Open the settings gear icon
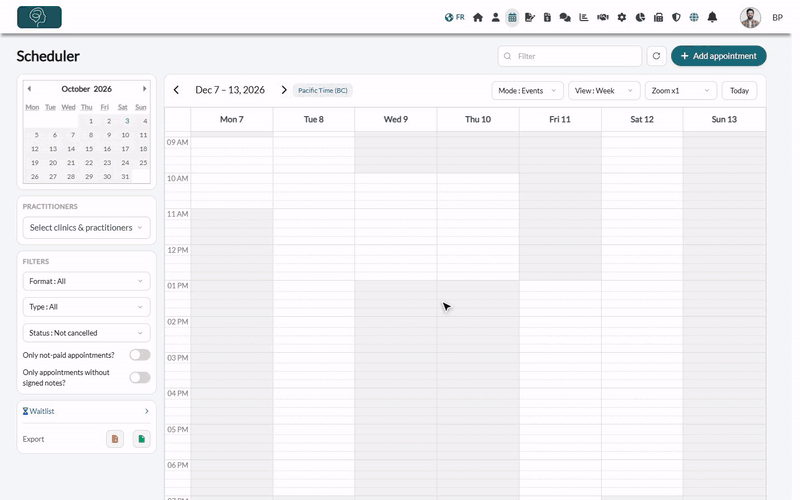This screenshot has height=500, width=800. coord(621,17)
